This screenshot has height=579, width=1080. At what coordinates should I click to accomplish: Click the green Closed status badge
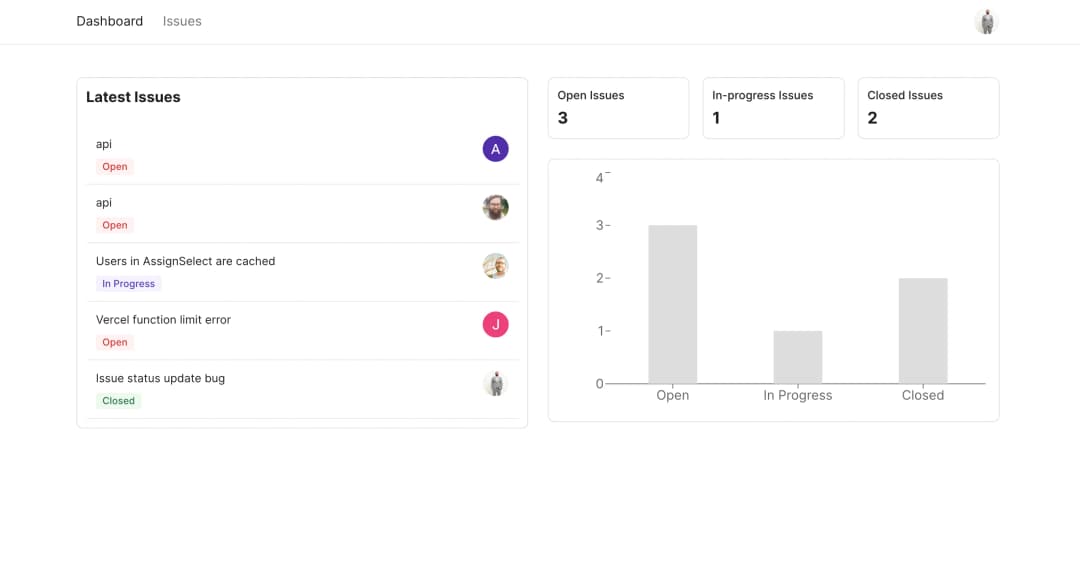118,401
